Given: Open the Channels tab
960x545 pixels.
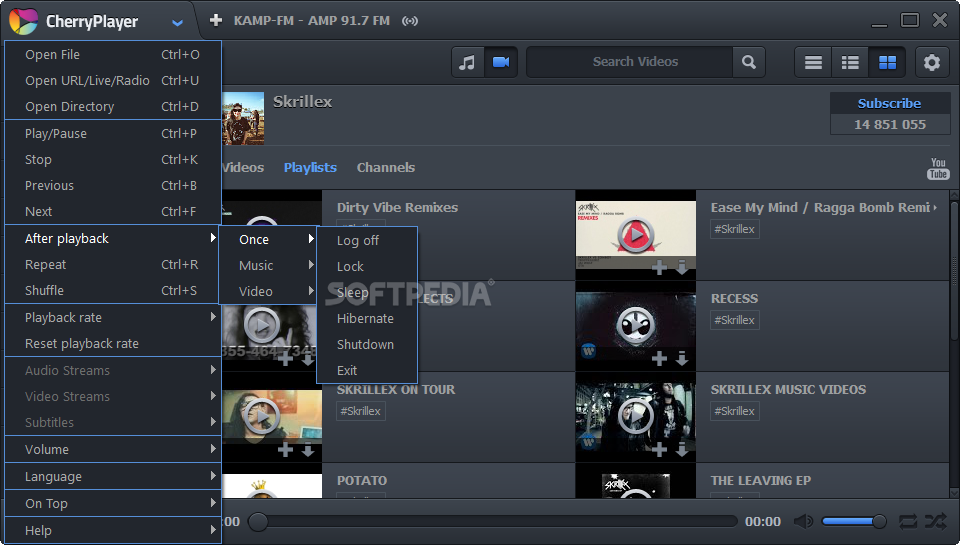Looking at the screenshot, I should tap(386, 167).
